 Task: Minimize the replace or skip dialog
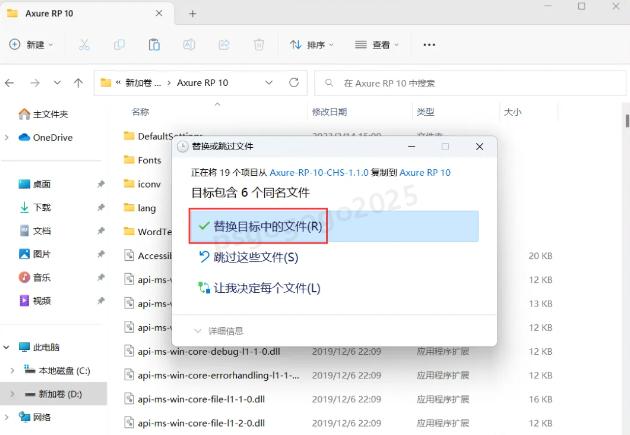(411, 147)
